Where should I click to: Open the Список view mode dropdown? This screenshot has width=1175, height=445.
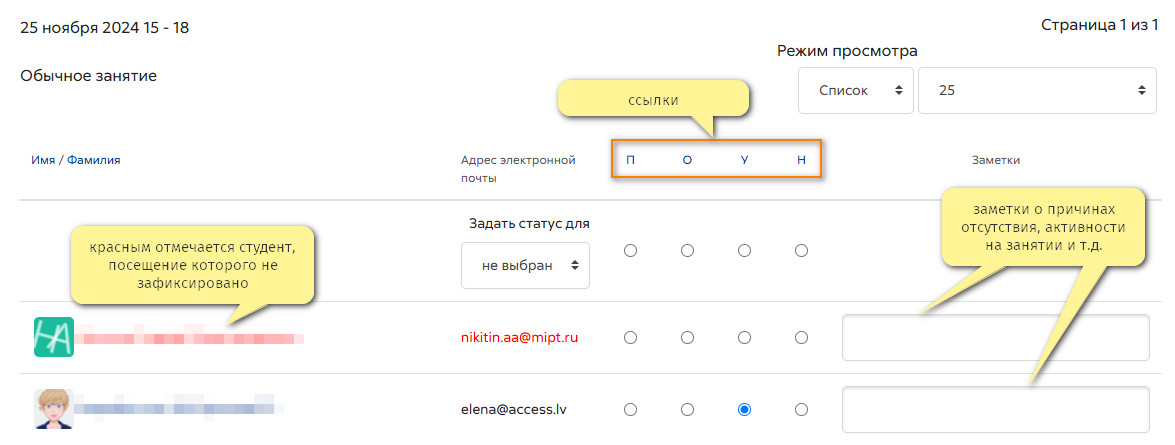tap(856, 91)
